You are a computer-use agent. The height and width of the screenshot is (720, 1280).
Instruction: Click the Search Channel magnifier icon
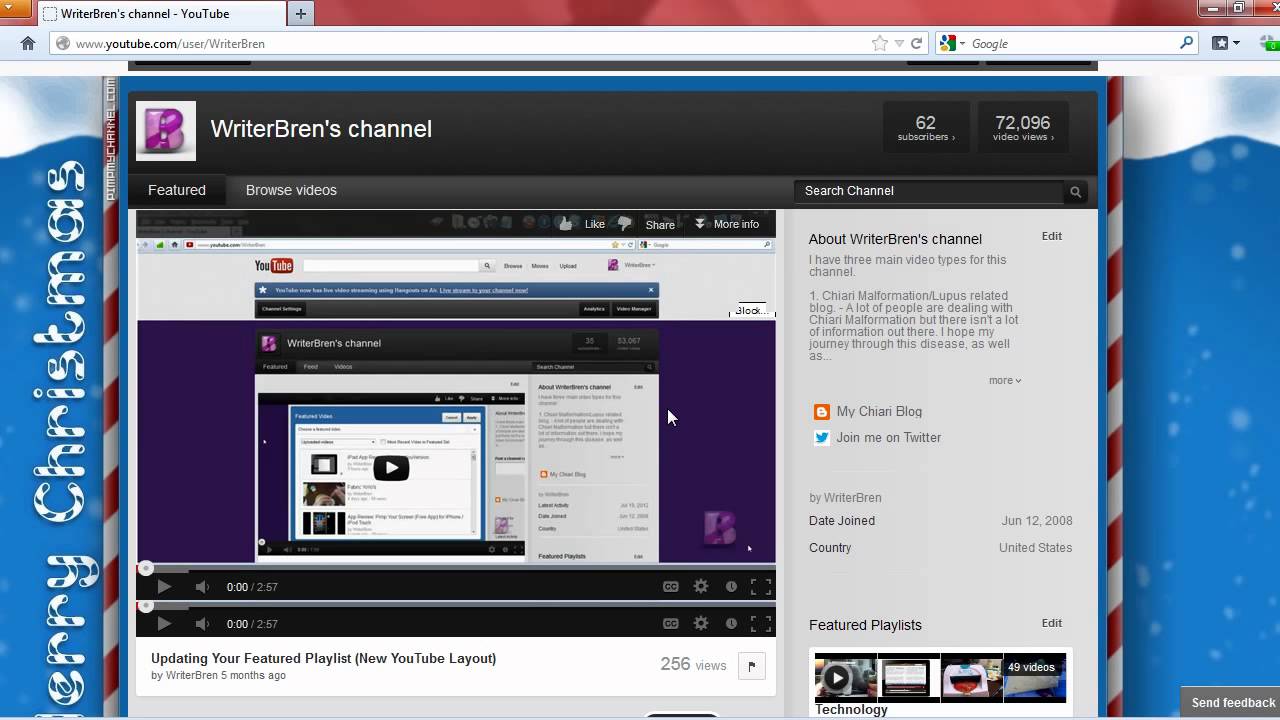1076,191
